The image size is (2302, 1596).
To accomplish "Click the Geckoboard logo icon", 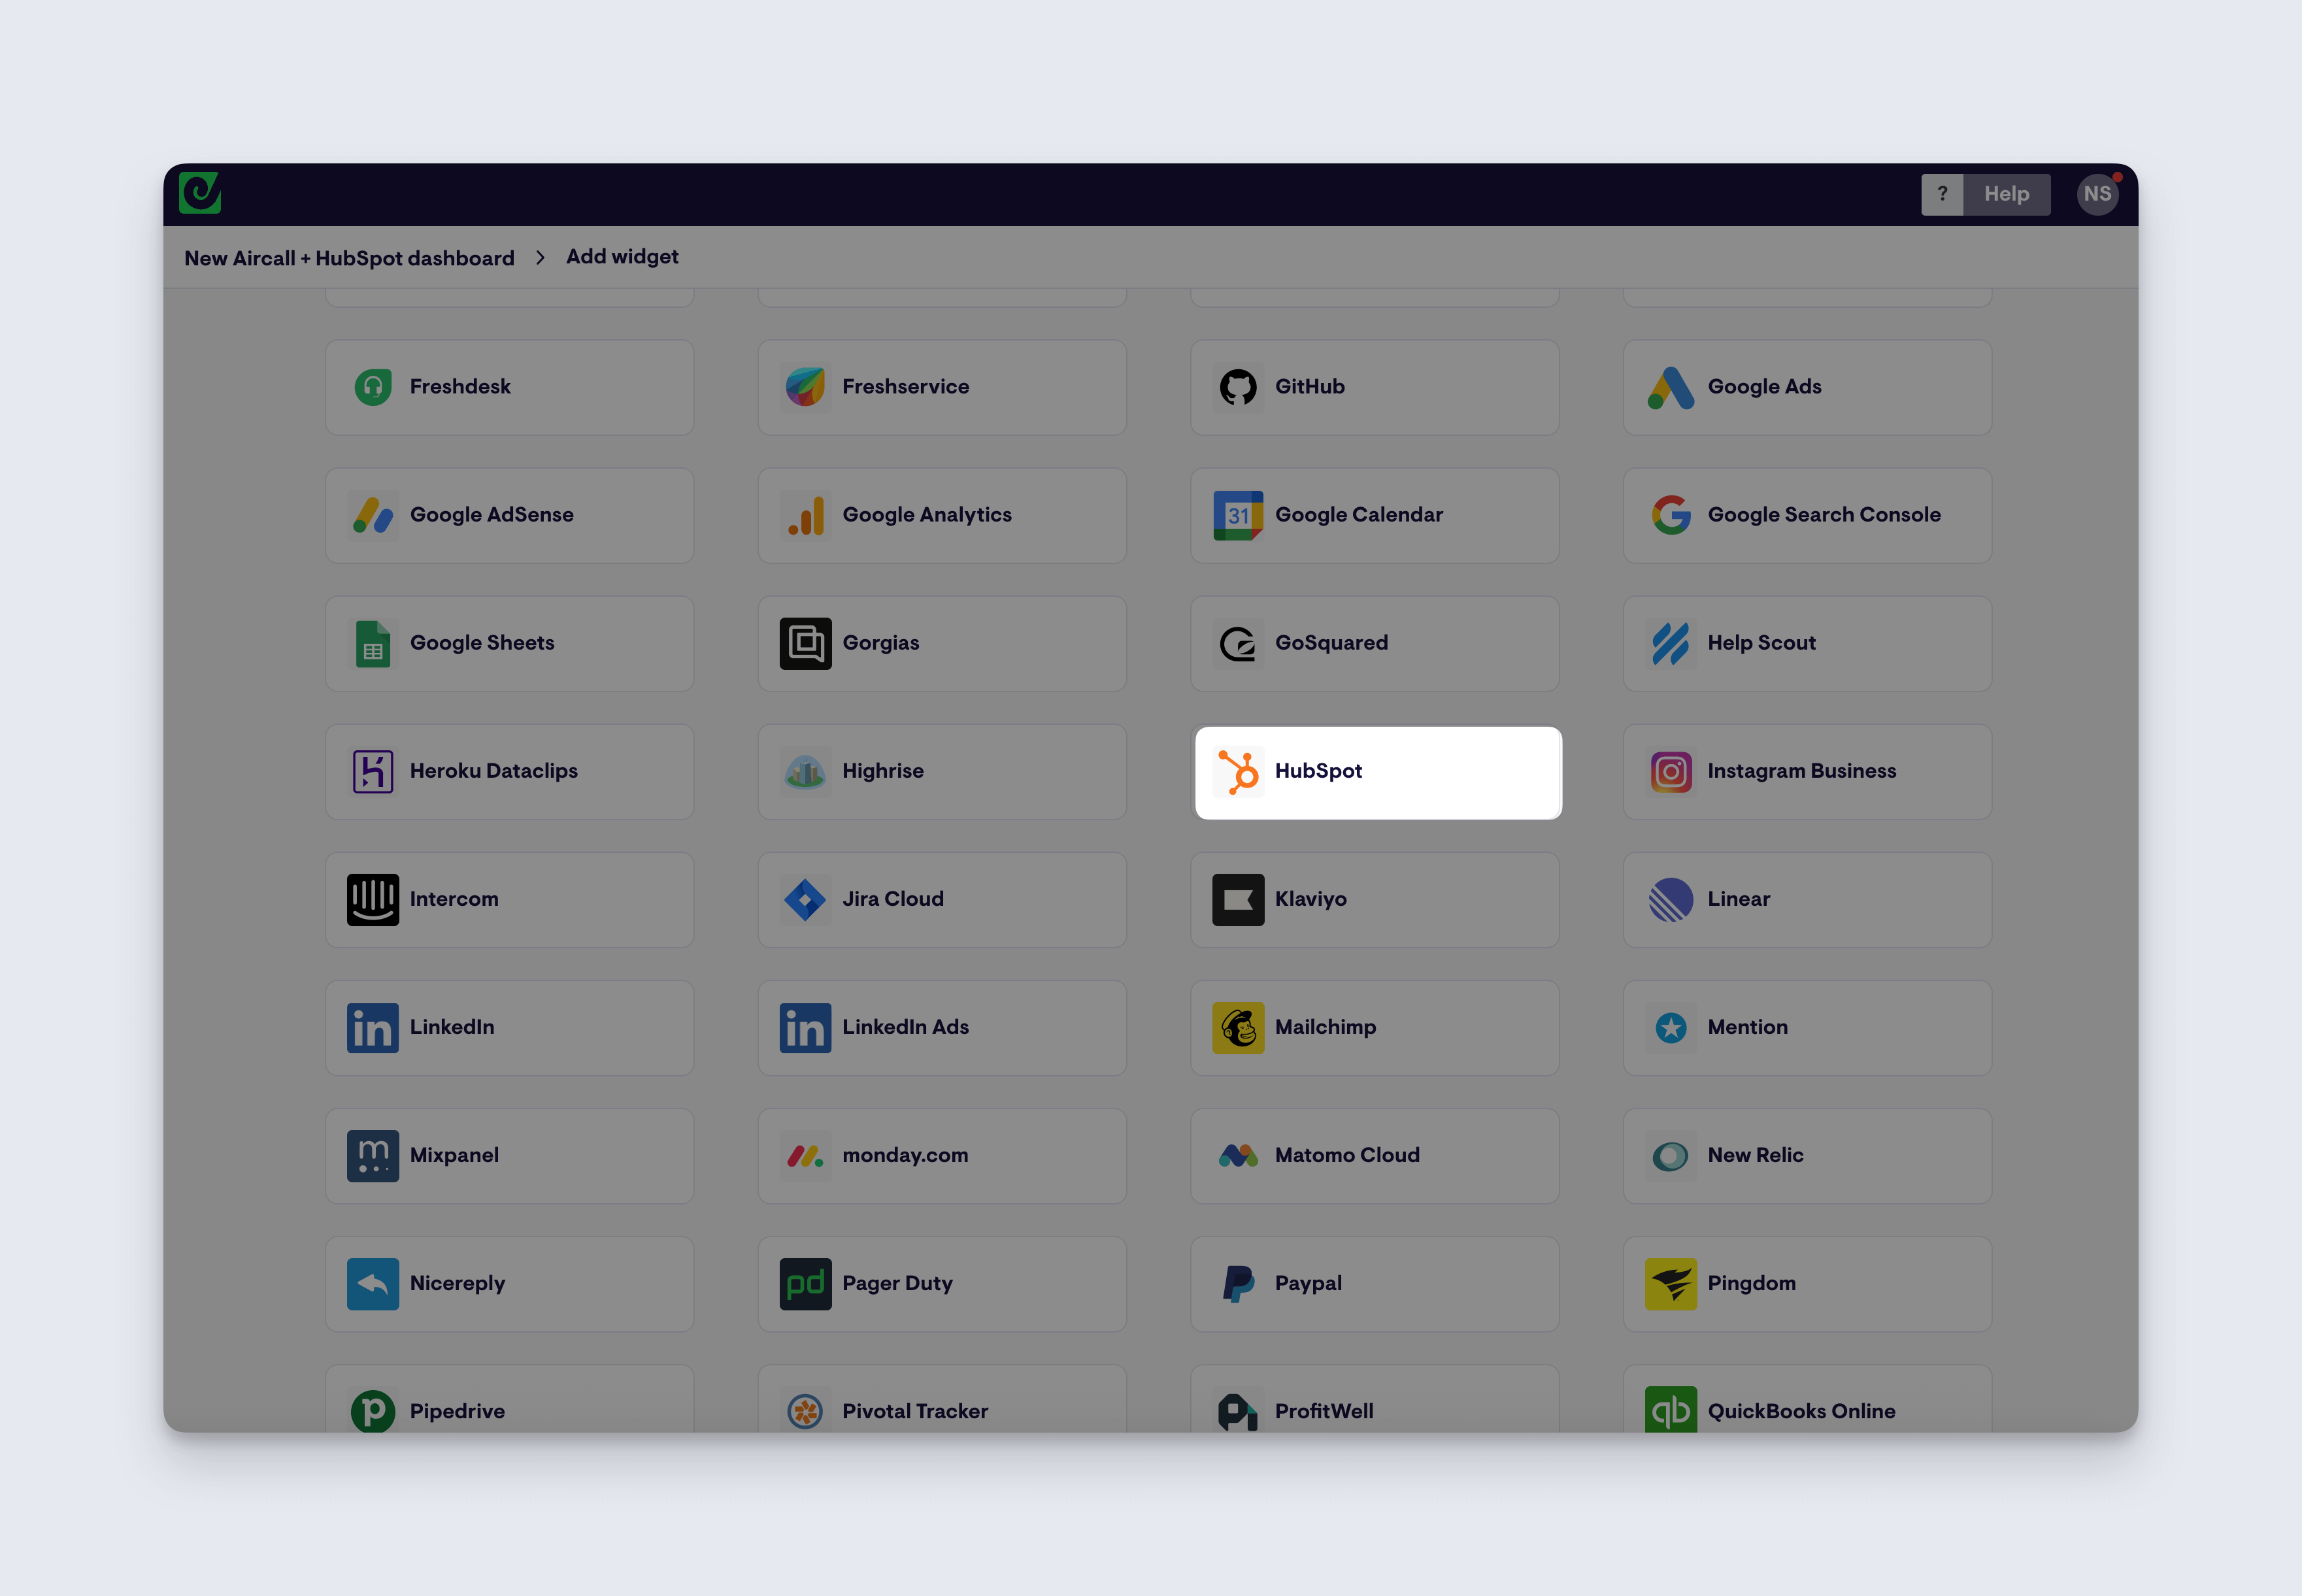I will tap(200, 193).
